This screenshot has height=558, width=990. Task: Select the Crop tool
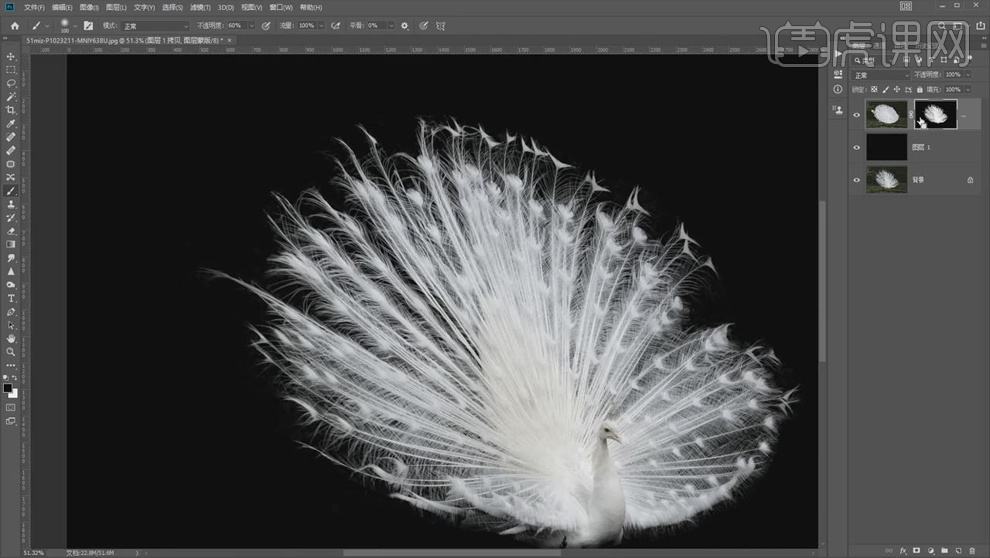(11, 110)
